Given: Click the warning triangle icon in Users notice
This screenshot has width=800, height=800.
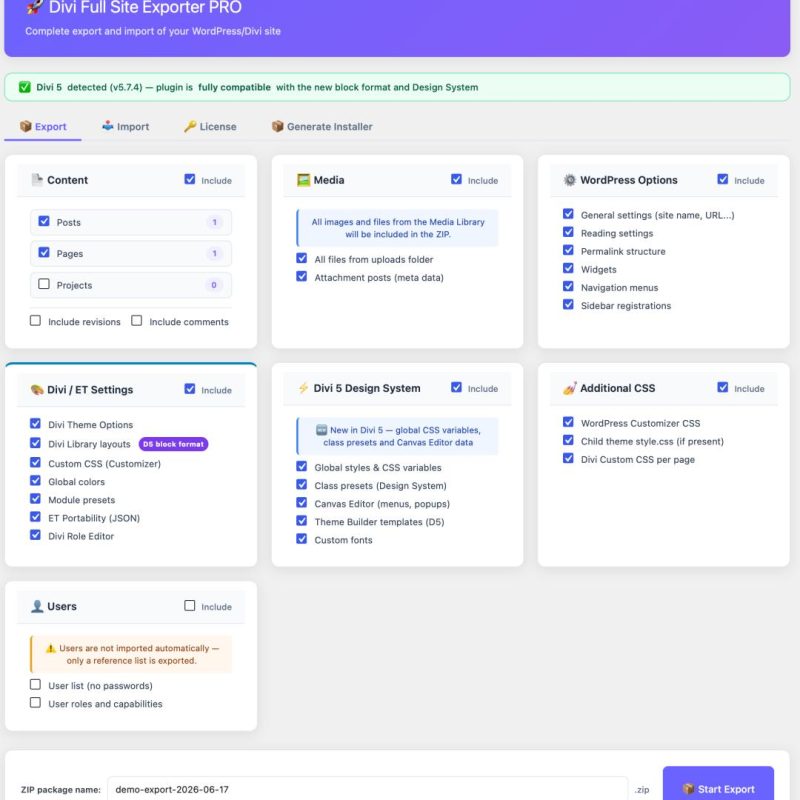Looking at the screenshot, I should pos(51,648).
